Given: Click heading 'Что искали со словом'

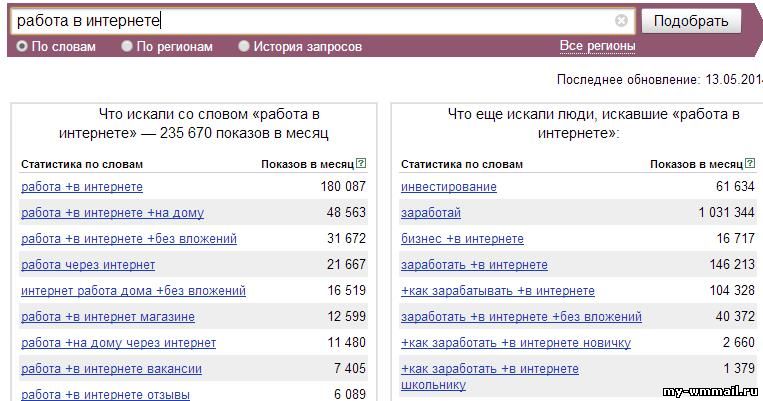Looking at the screenshot, I should pyautogui.click(x=194, y=124).
